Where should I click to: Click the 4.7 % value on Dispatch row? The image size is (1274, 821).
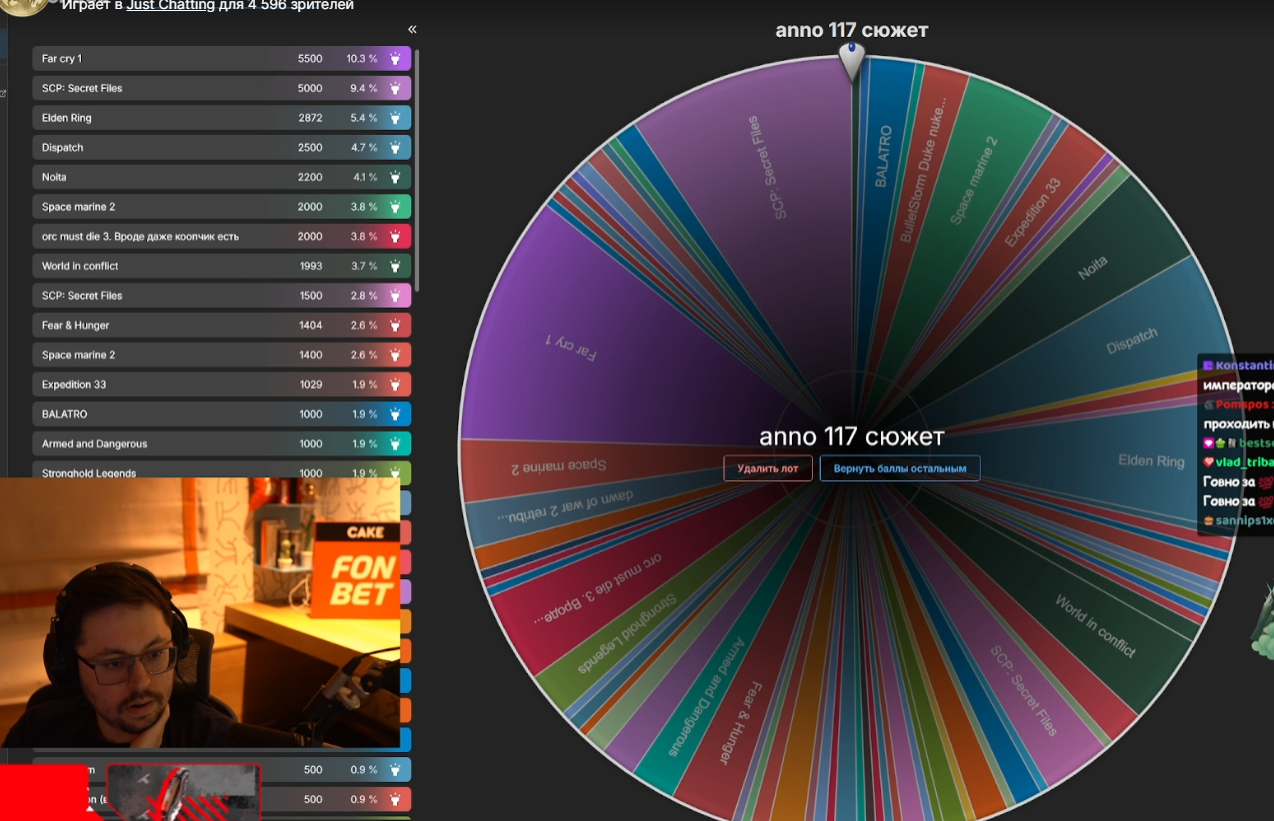(x=364, y=147)
